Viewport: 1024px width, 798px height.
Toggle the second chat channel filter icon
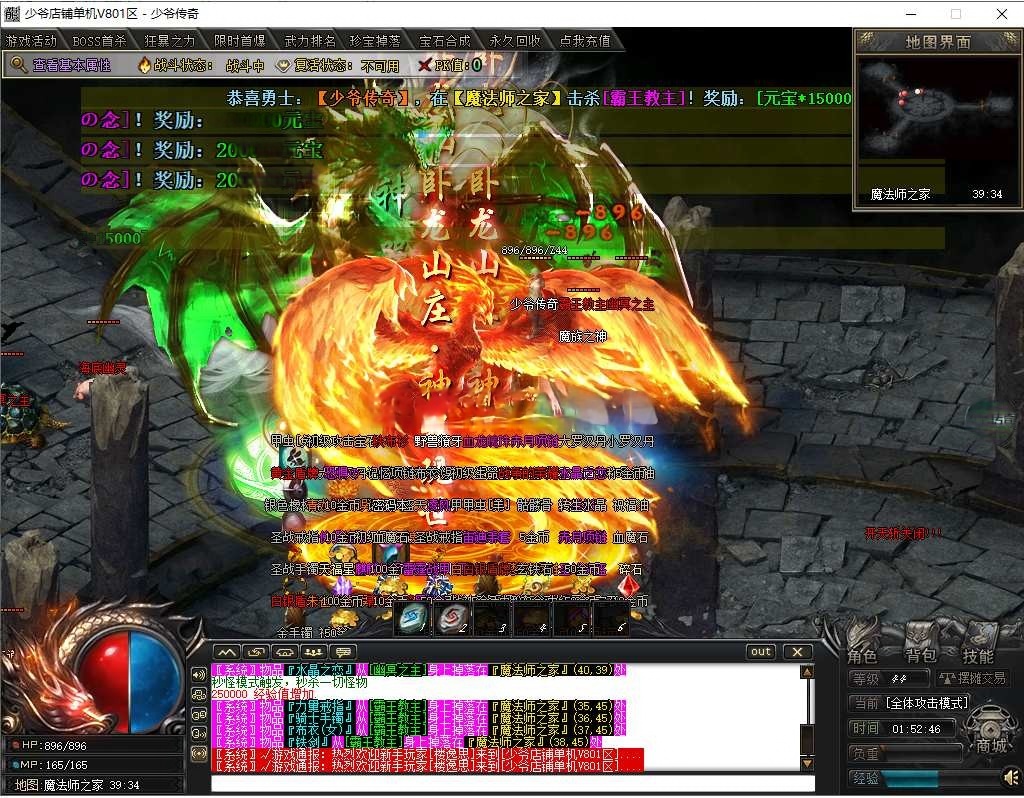[199, 695]
